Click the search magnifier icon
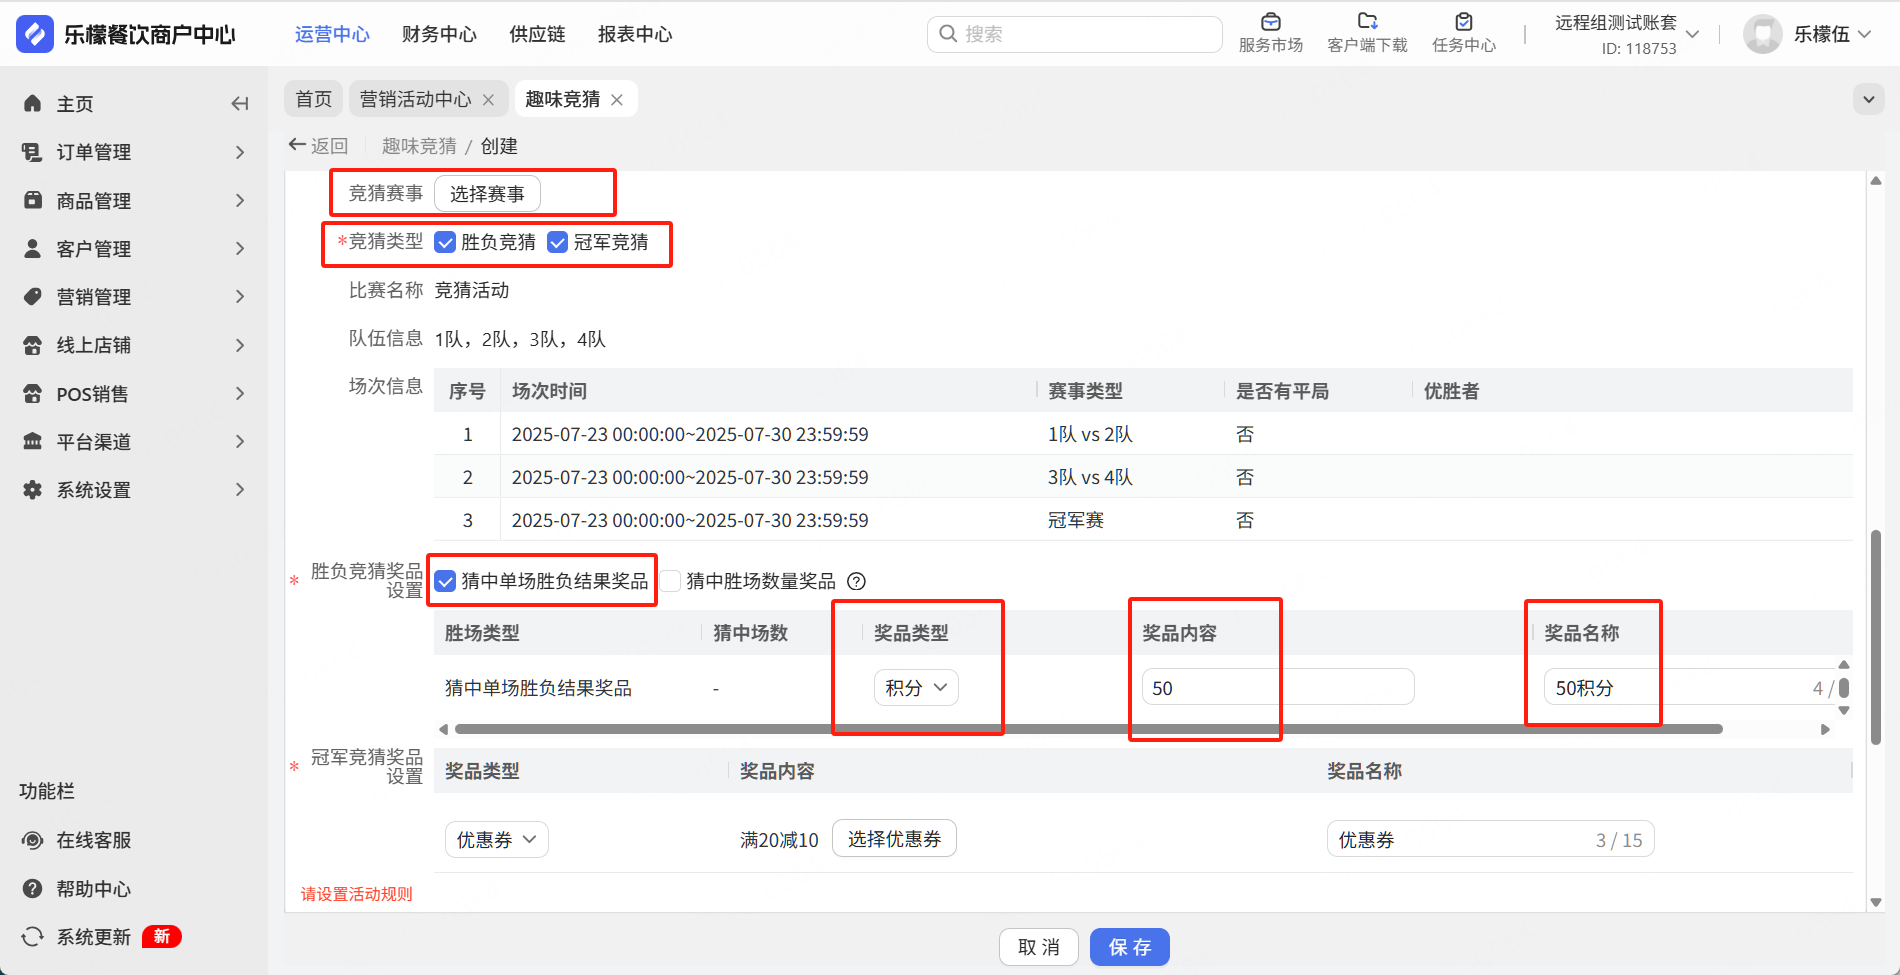 coord(948,34)
